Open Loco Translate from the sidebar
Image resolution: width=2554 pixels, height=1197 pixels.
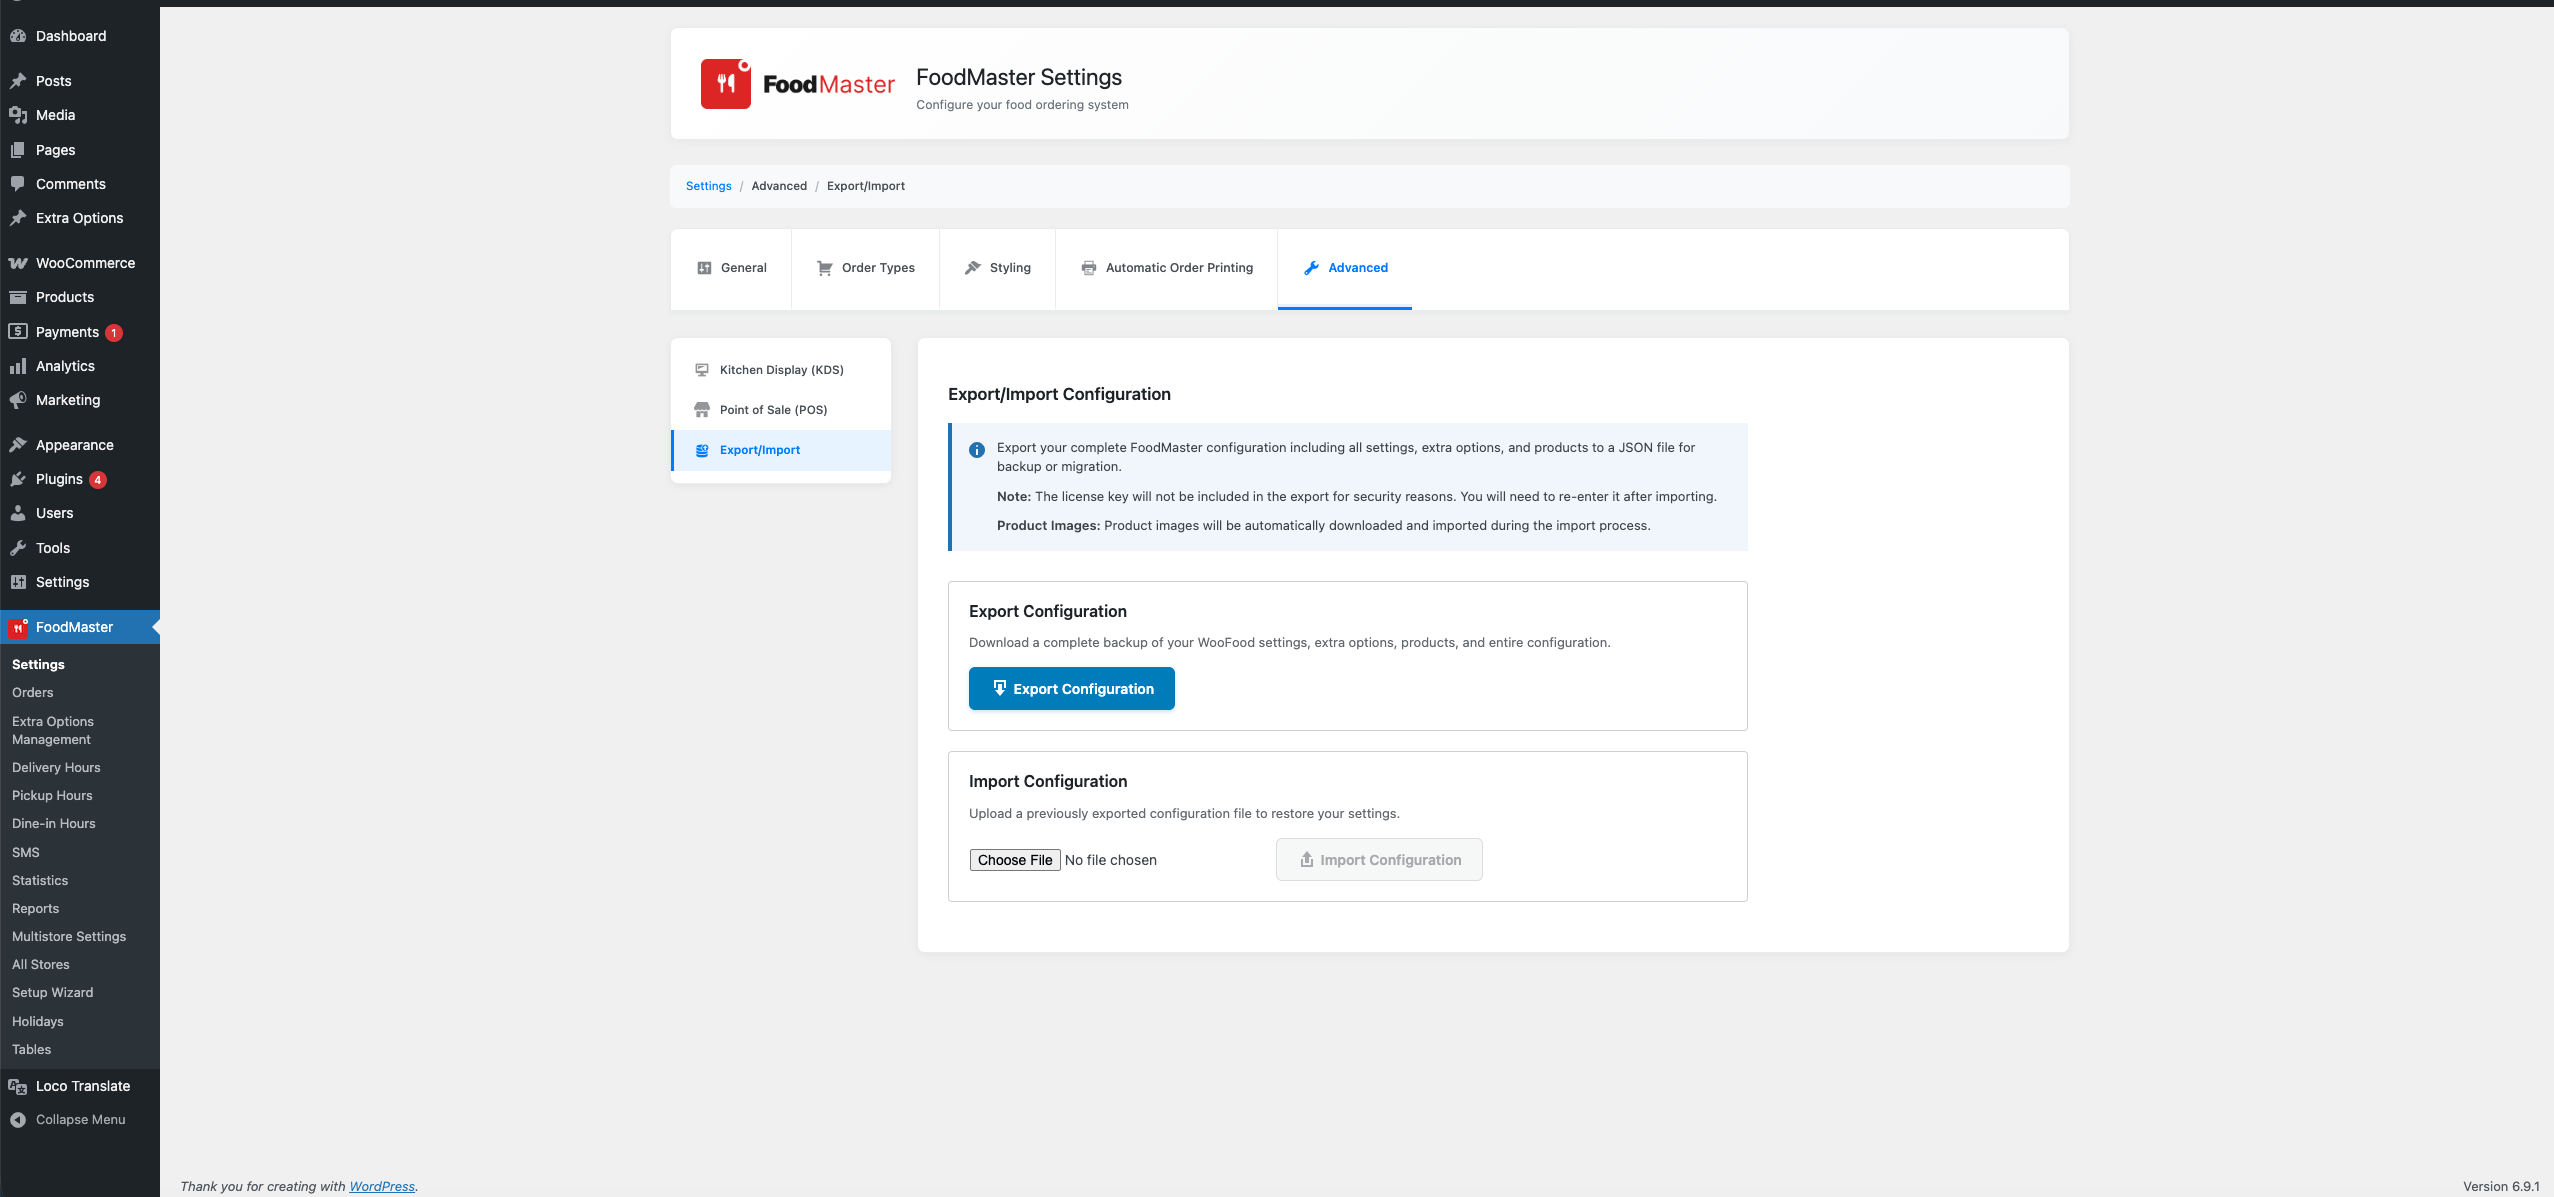[82, 1086]
